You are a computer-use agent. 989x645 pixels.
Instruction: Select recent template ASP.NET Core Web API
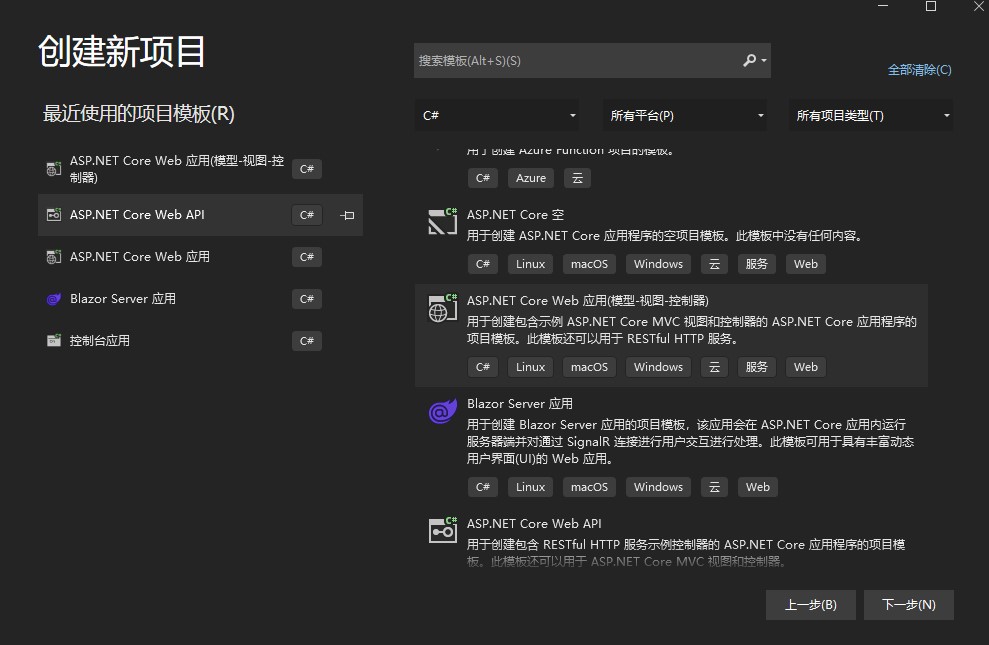[200, 215]
